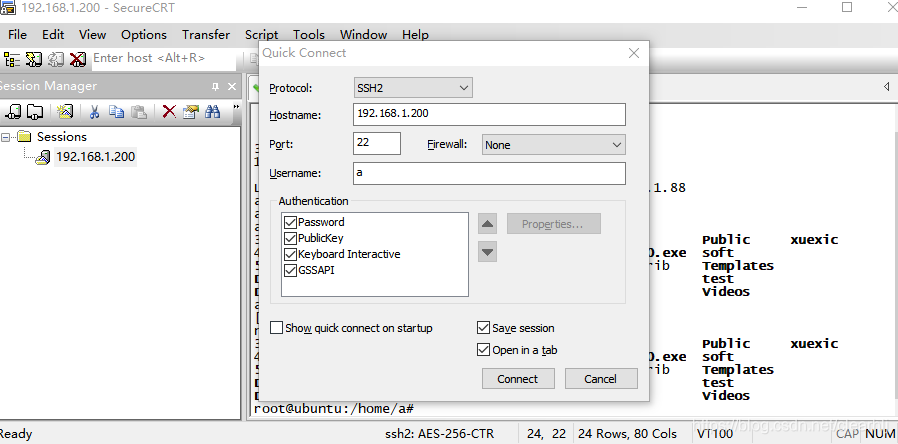Uncheck the Save session checkbox
The image size is (898, 444).
point(483,328)
